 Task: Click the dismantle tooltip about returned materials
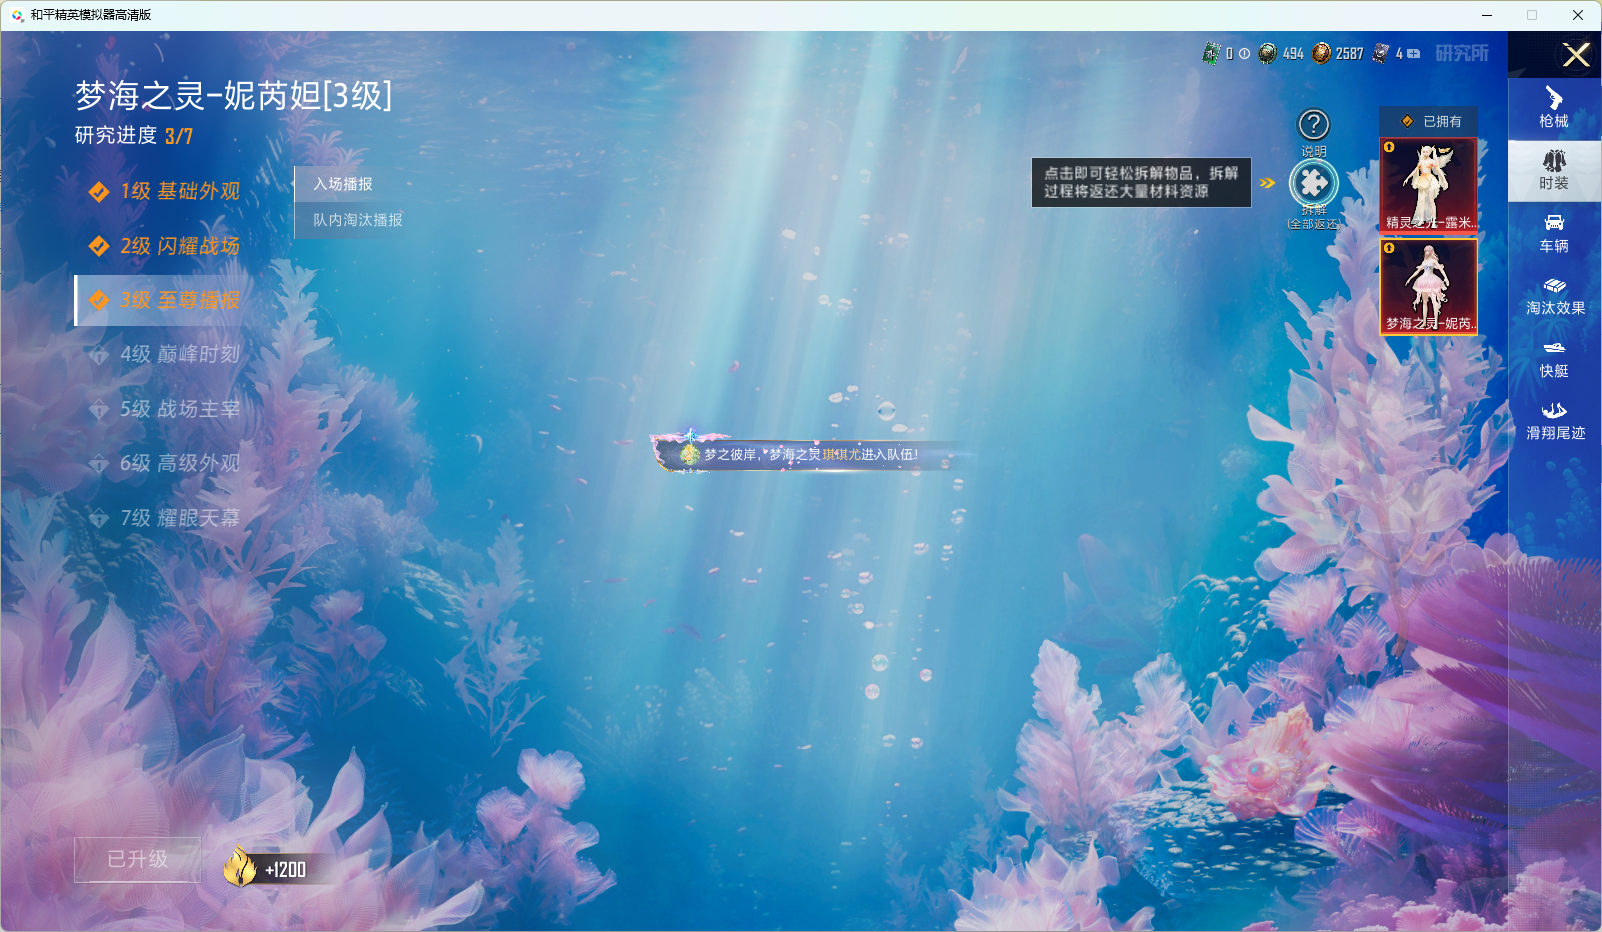coord(1141,182)
